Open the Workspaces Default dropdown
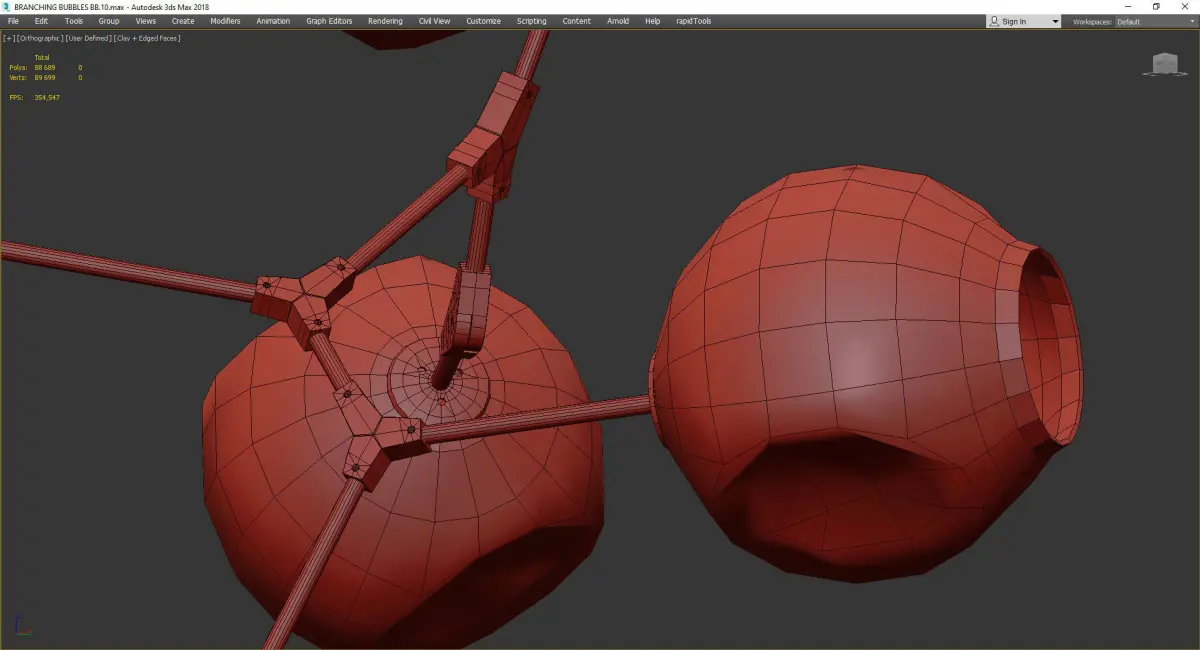This screenshot has width=1200, height=650. click(x=1155, y=22)
